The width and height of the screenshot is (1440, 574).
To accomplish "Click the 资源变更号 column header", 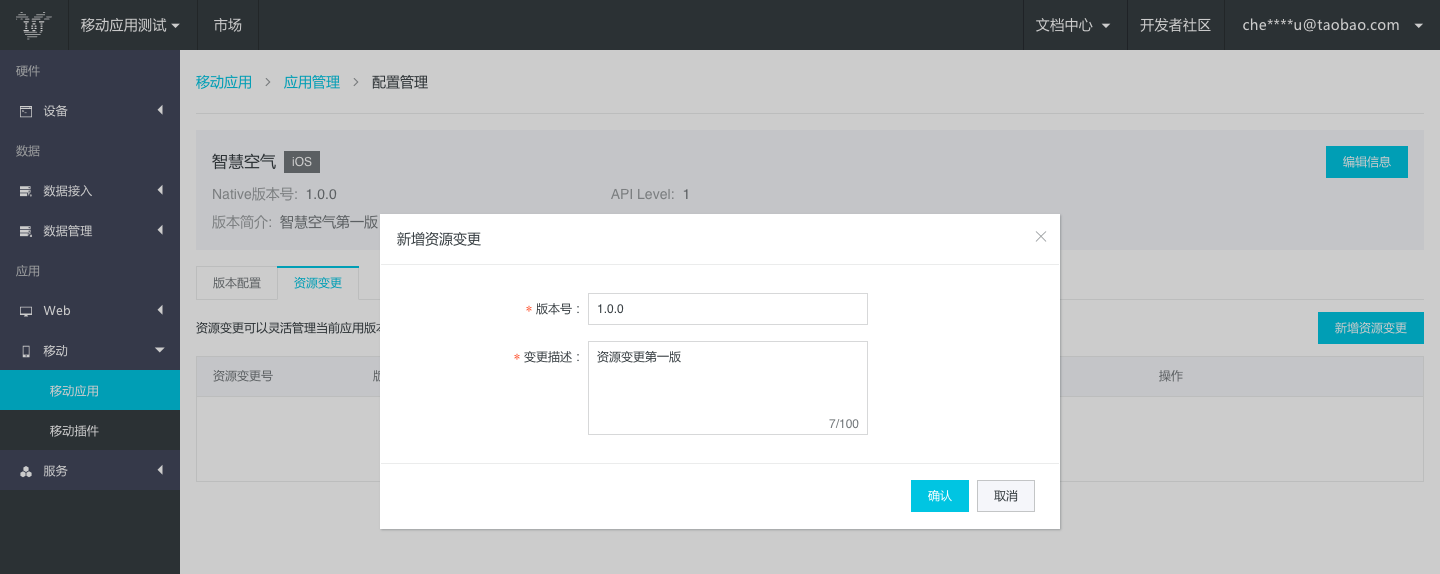I will (243, 376).
